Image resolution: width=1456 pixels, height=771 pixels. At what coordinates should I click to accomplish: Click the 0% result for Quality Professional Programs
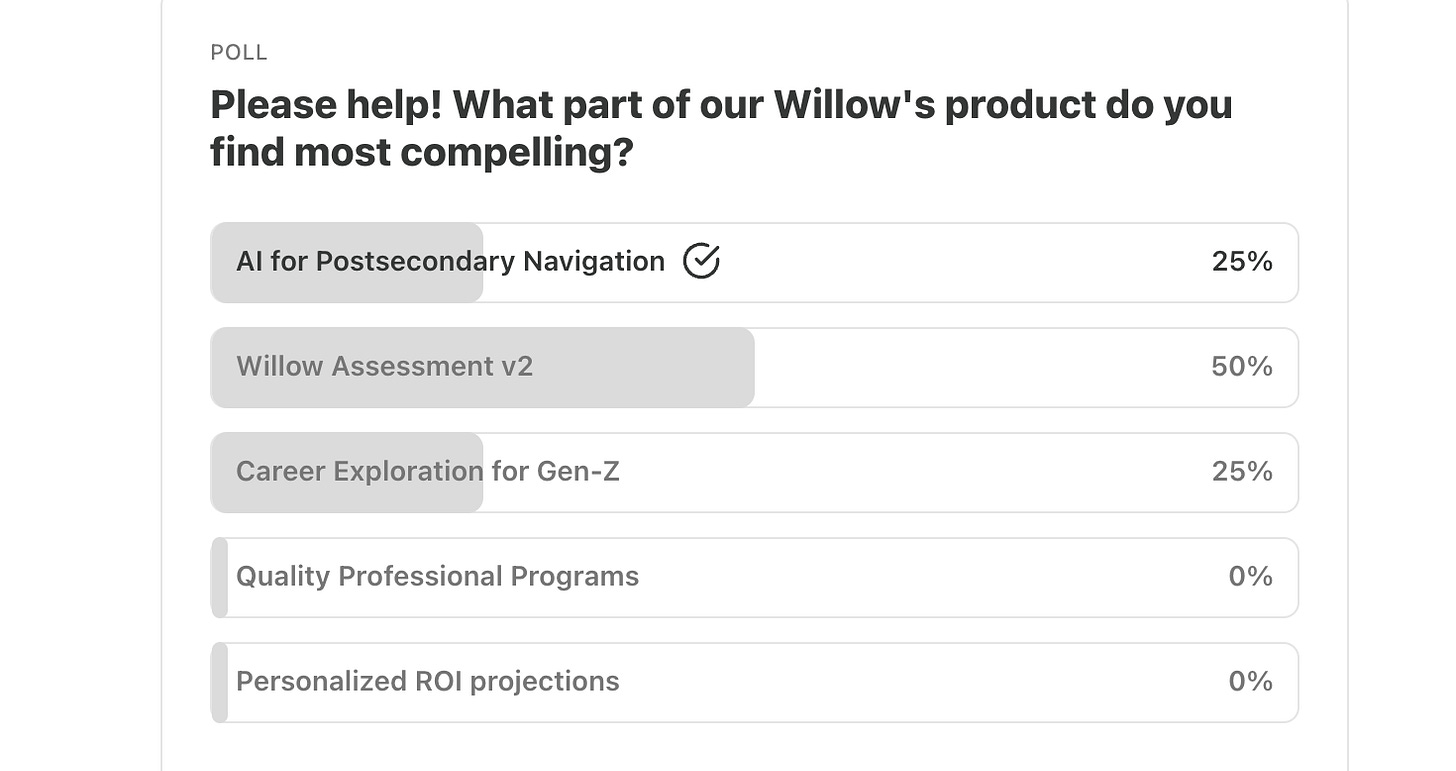click(1250, 577)
